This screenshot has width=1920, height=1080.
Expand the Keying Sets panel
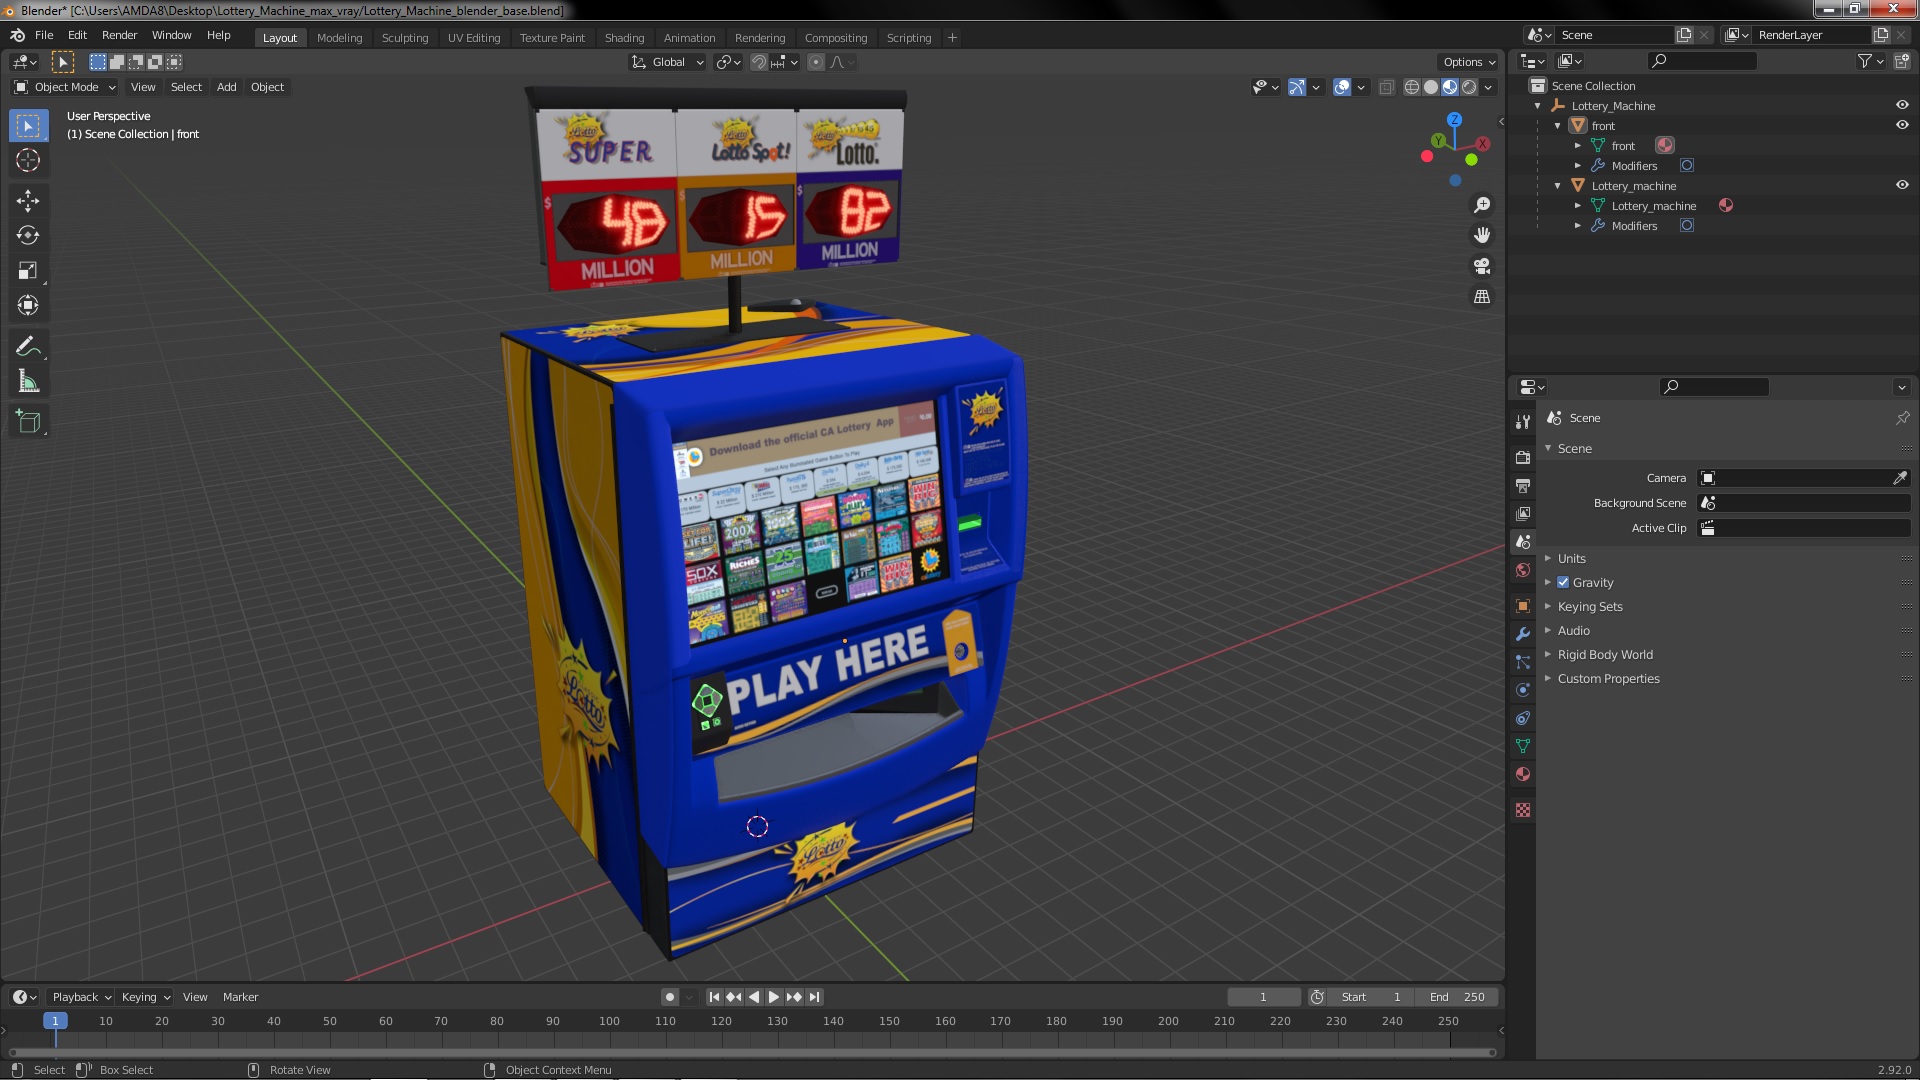click(x=1589, y=606)
